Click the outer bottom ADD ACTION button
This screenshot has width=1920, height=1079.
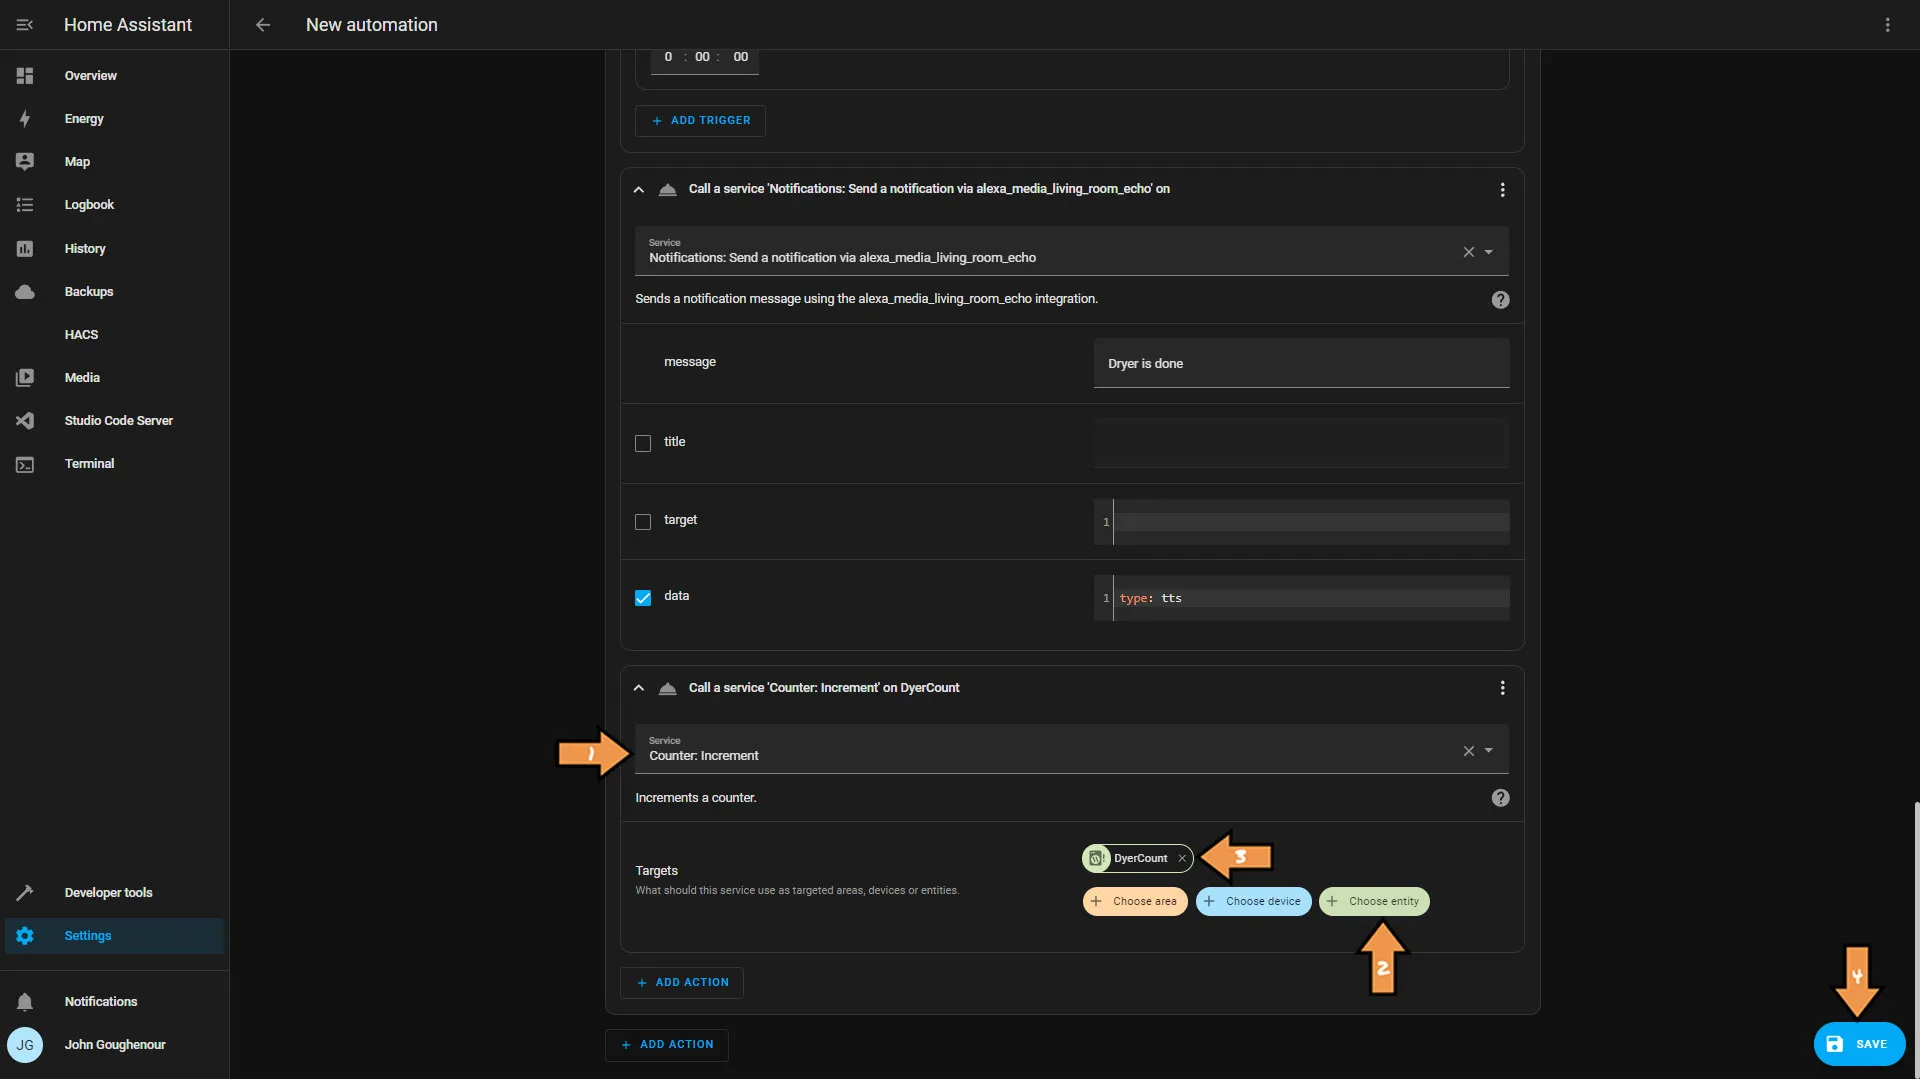click(x=667, y=1045)
